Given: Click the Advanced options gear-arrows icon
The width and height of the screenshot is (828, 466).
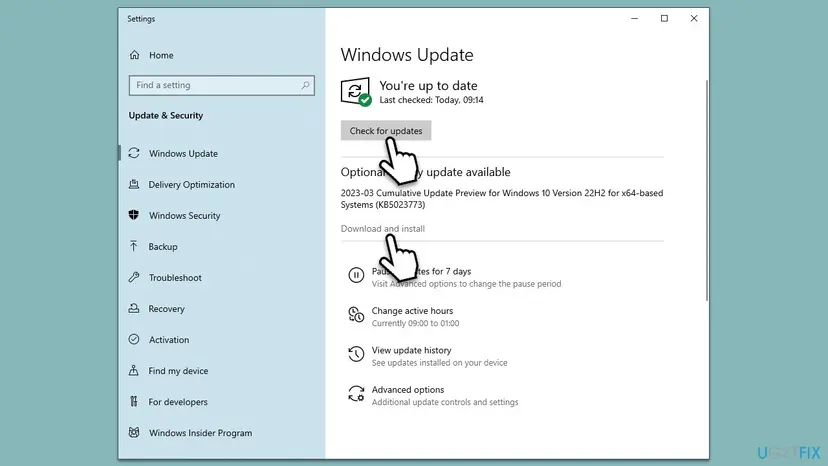Looking at the screenshot, I should point(356,394).
